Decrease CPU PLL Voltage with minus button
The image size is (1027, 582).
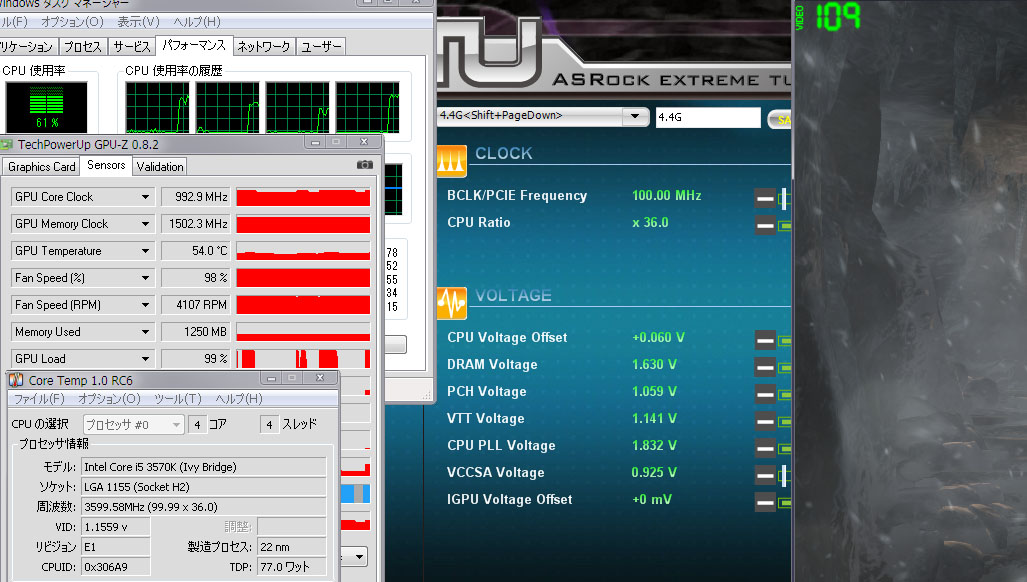pyautogui.click(x=764, y=448)
